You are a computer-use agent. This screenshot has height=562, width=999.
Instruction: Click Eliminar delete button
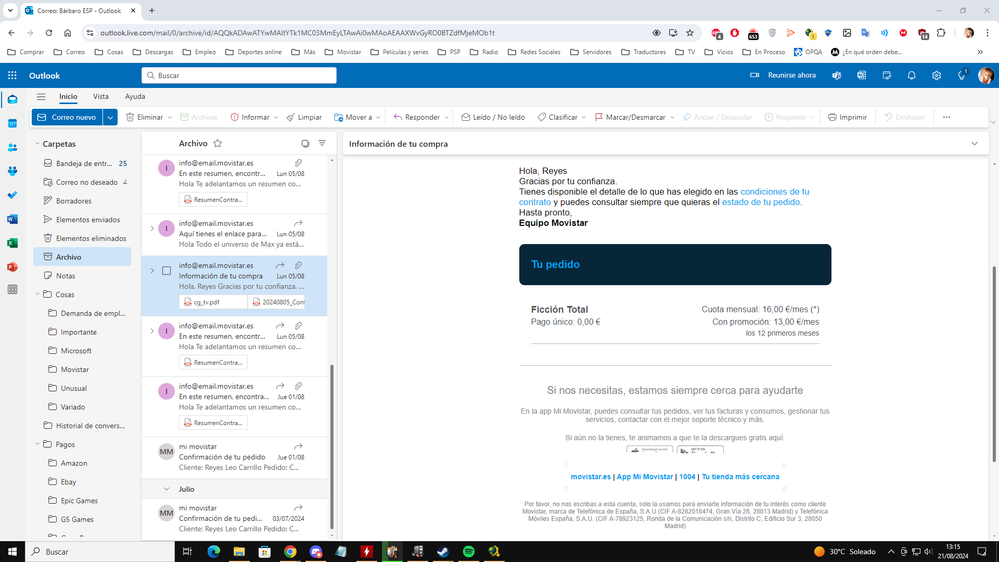tap(145, 117)
